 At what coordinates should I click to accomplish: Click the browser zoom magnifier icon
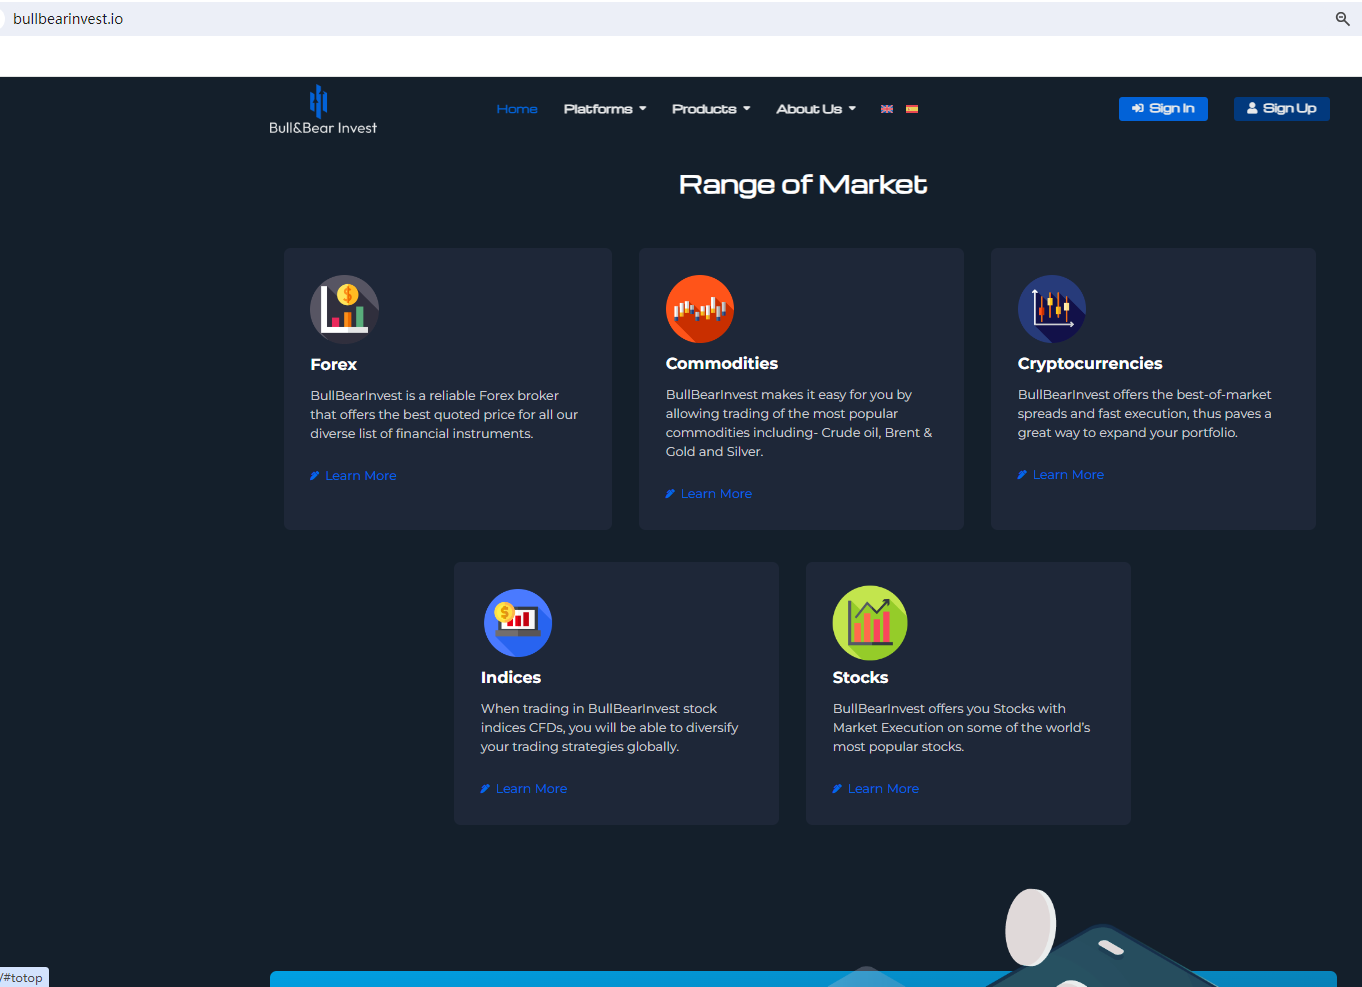pyautogui.click(x=1342, y=19)
